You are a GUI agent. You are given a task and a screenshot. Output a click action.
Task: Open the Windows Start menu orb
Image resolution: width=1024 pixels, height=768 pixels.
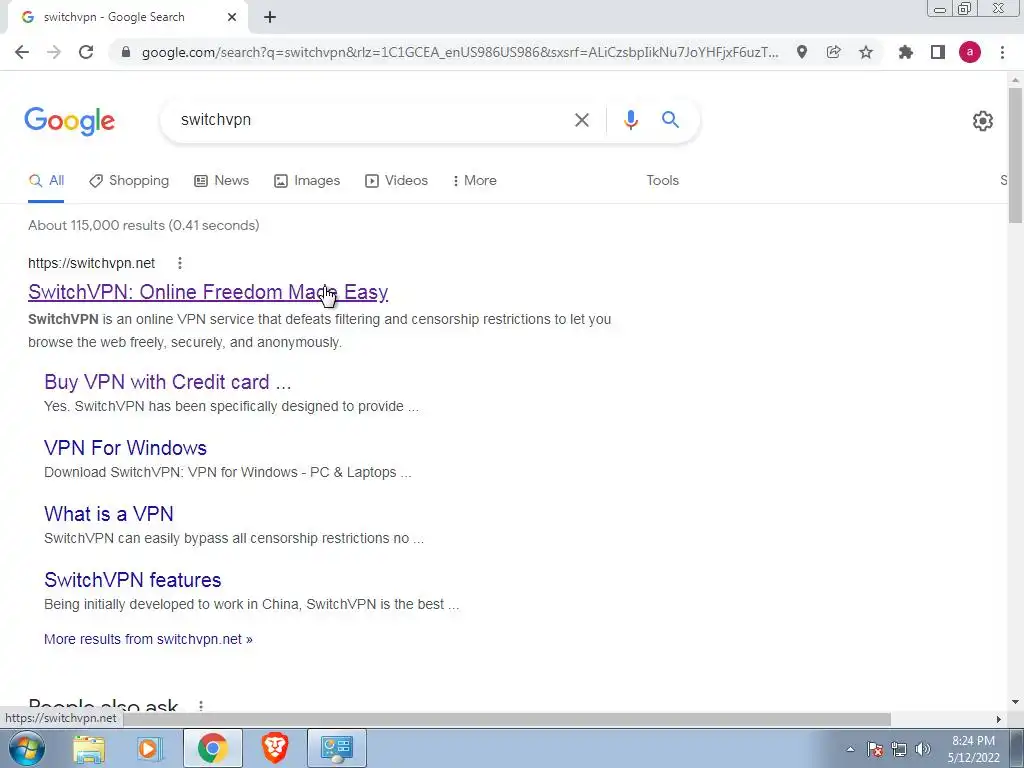pos(27,748)
